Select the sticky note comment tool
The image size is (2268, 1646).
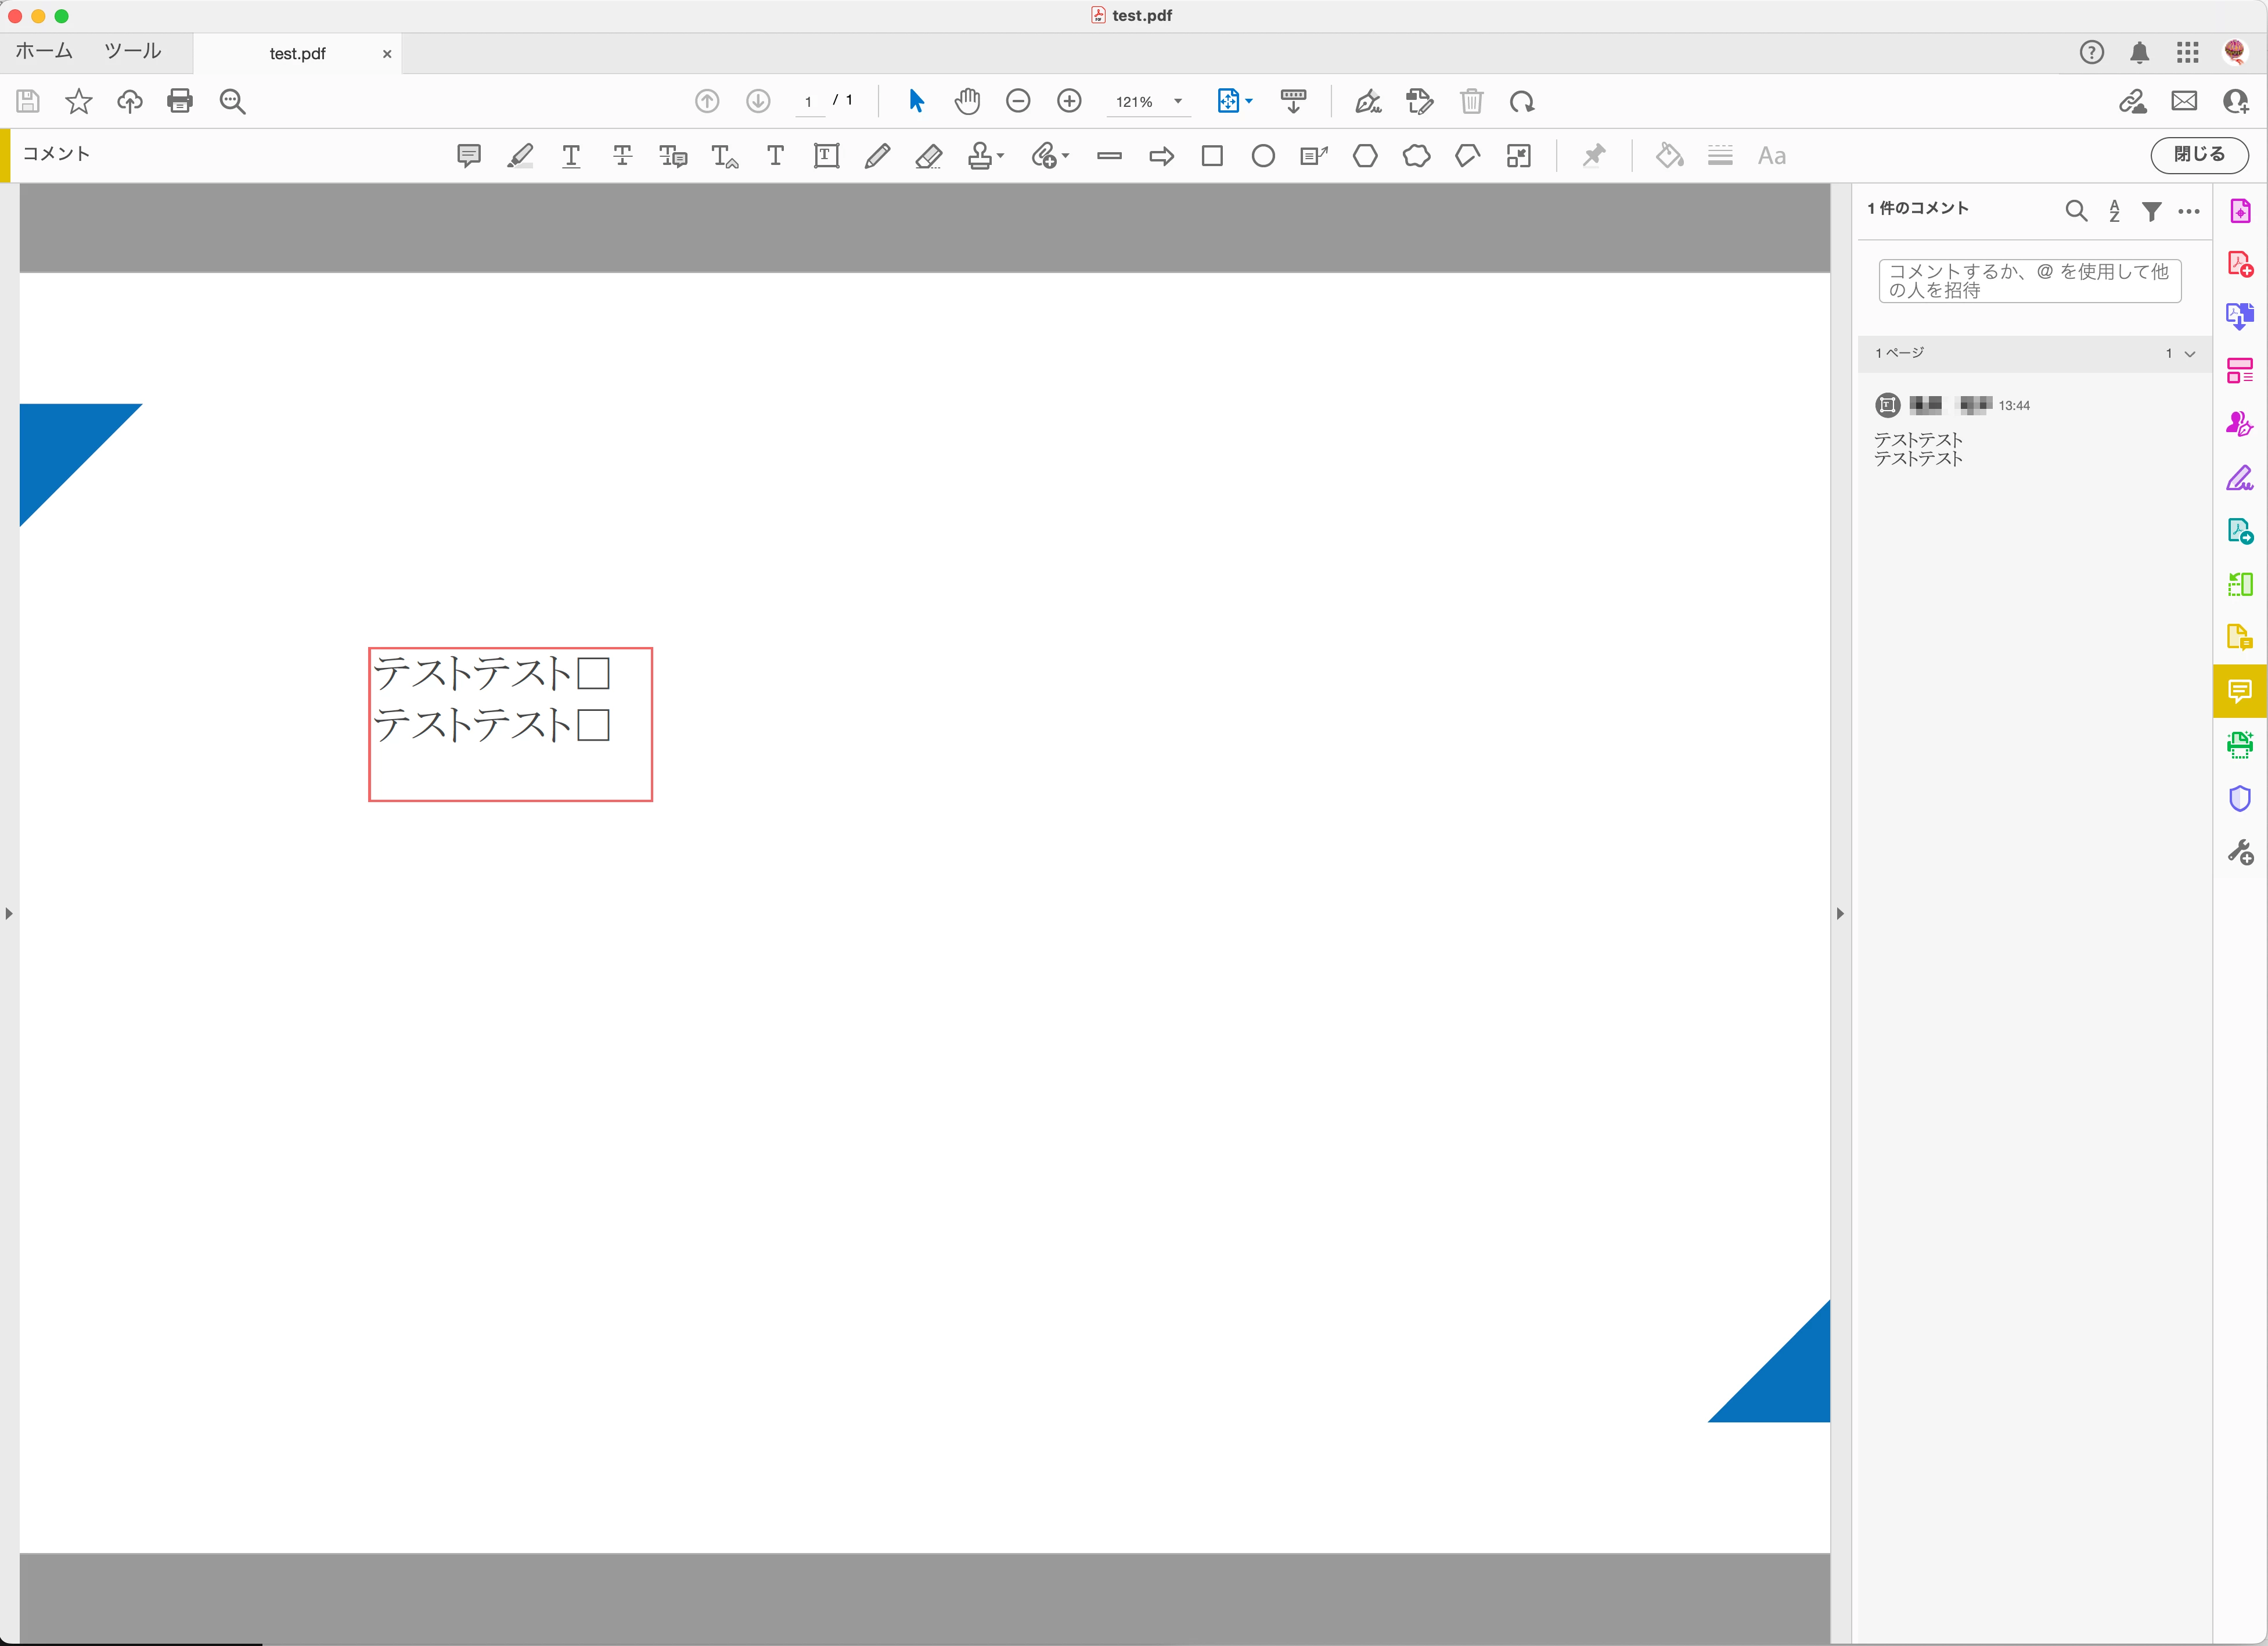[x=468, y=156]
